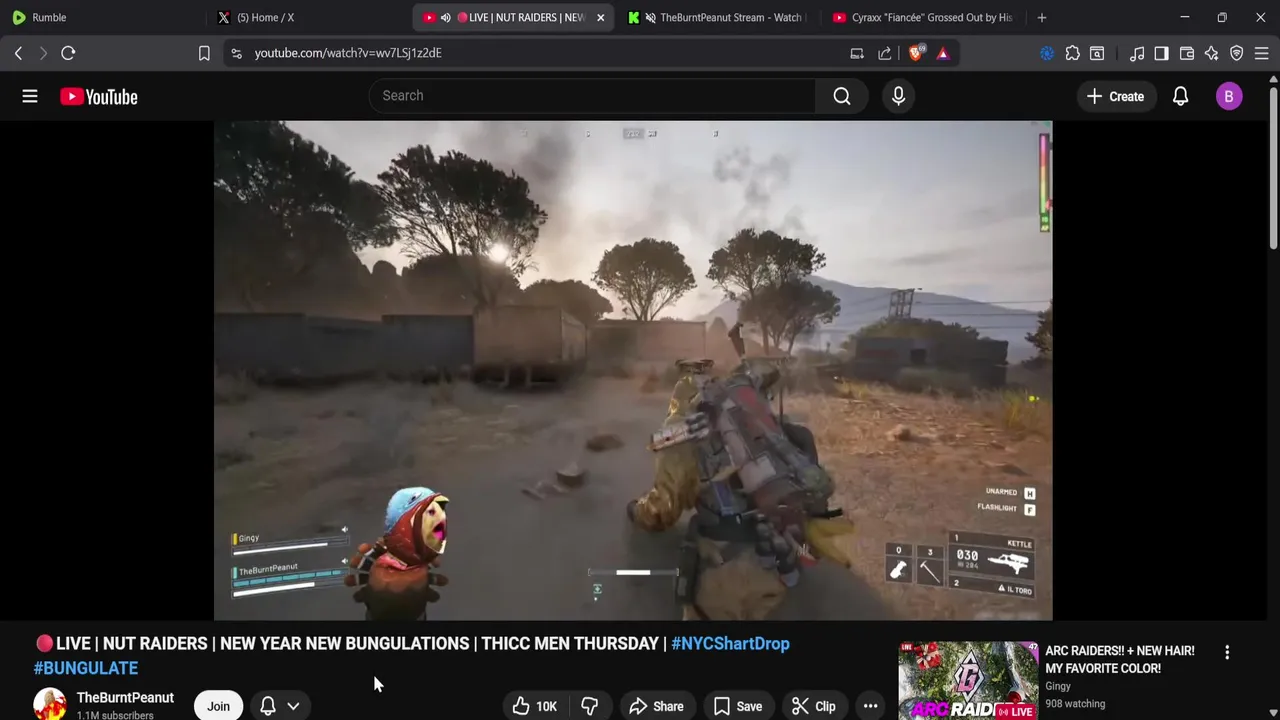Click the address bar URL

click(x=348, y=53)
